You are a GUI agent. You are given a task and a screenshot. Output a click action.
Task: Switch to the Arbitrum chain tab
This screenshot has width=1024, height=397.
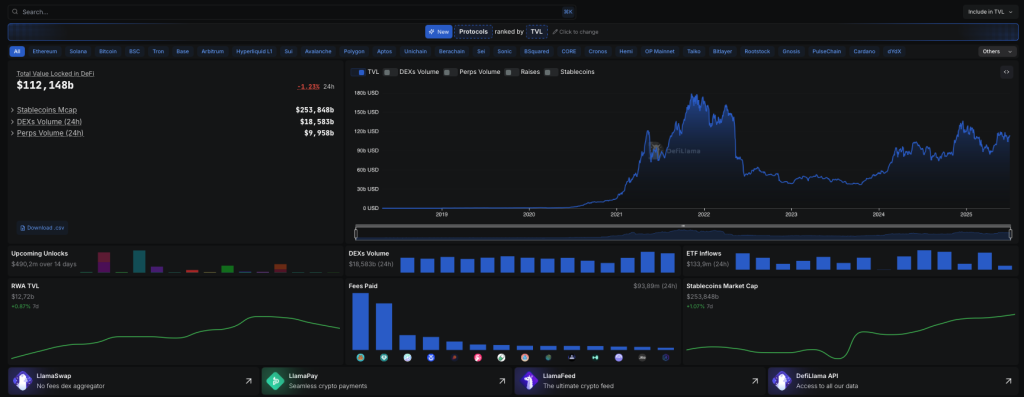pyautogui.click(x=213, y=51)
